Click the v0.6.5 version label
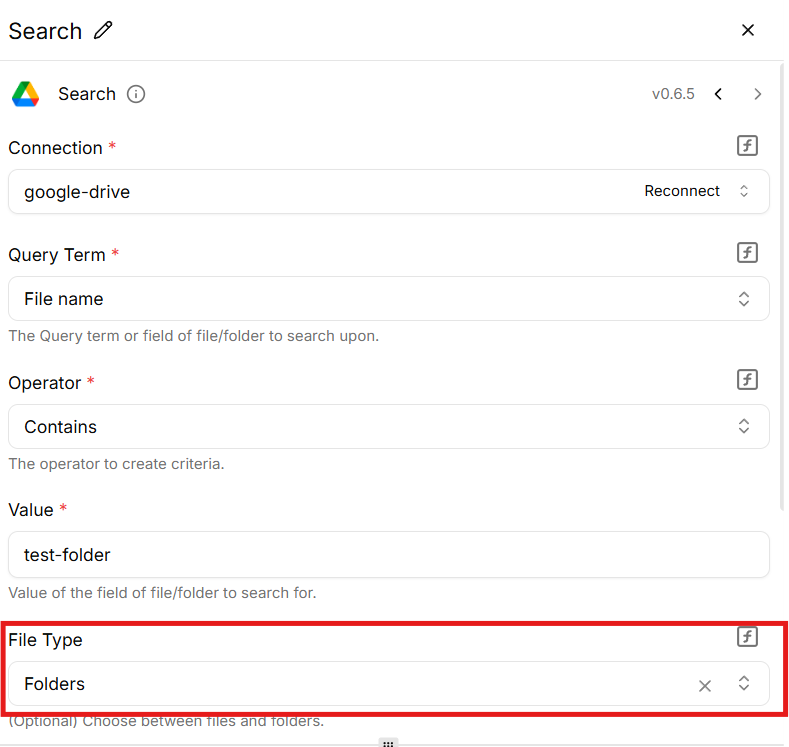The image size is (789, 747). pos(673,94)
